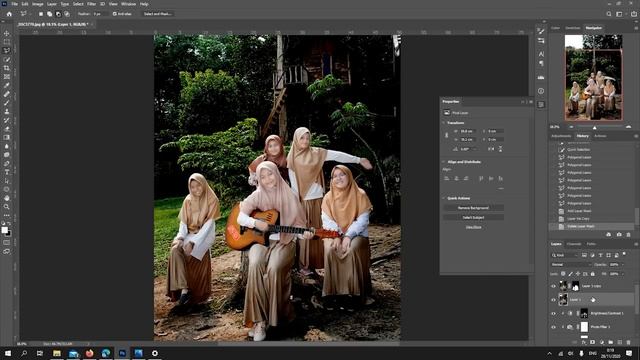Image resolution: width=640 pixels, height=360 pixels.
Task: Add layer mask at Layers bottom
Action: tap(593, 342)
